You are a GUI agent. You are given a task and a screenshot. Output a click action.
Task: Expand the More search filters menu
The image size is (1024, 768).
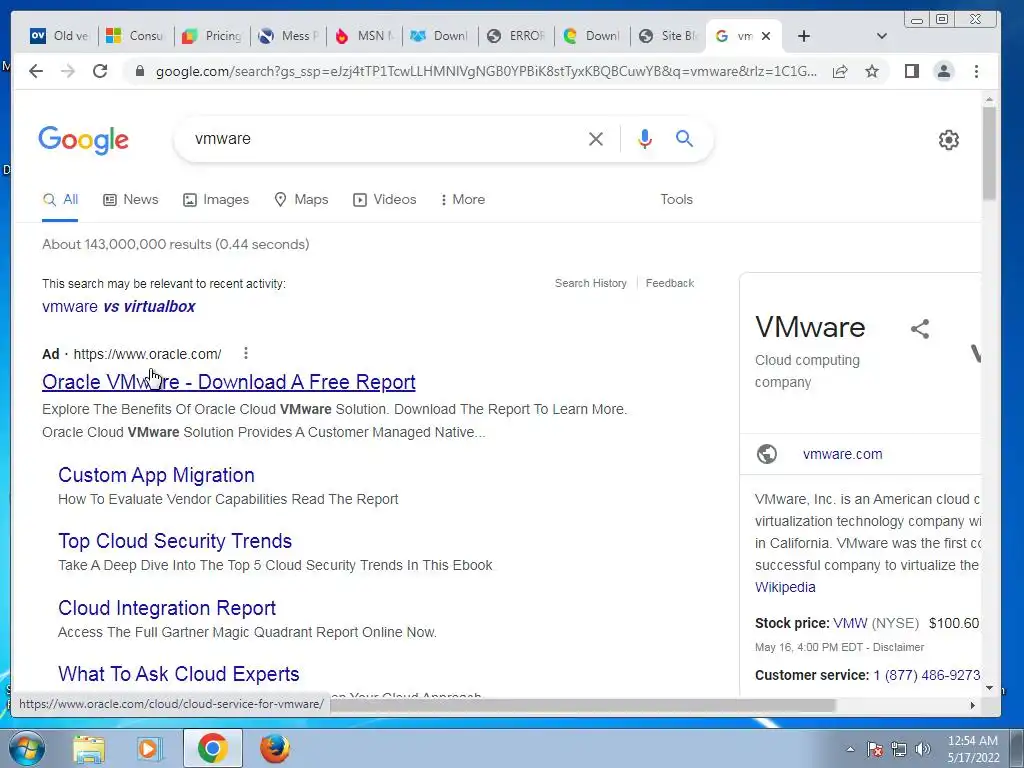click(463, 199)
